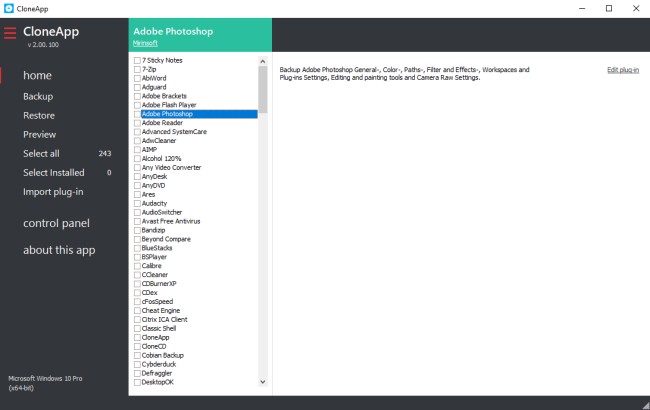Select Cyberduck in the list
This screenshot has height=410, width=650.
tap(159, 364)
